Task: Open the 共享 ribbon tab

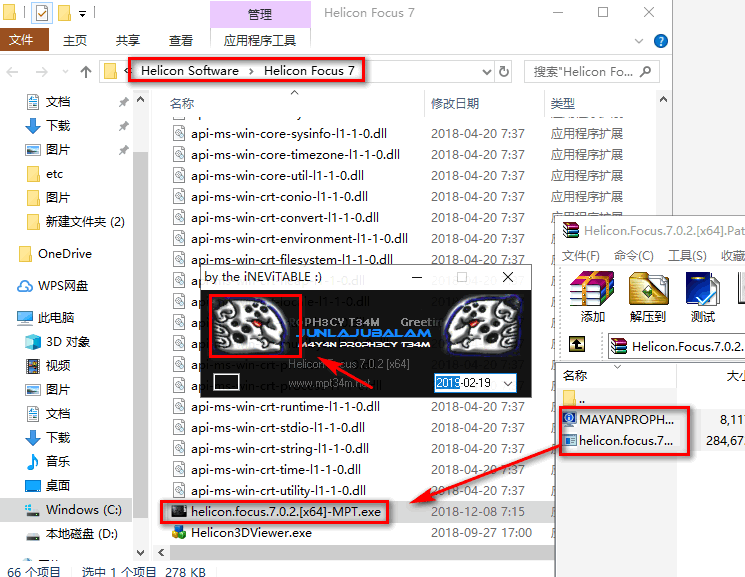Action: pos(128,40)
